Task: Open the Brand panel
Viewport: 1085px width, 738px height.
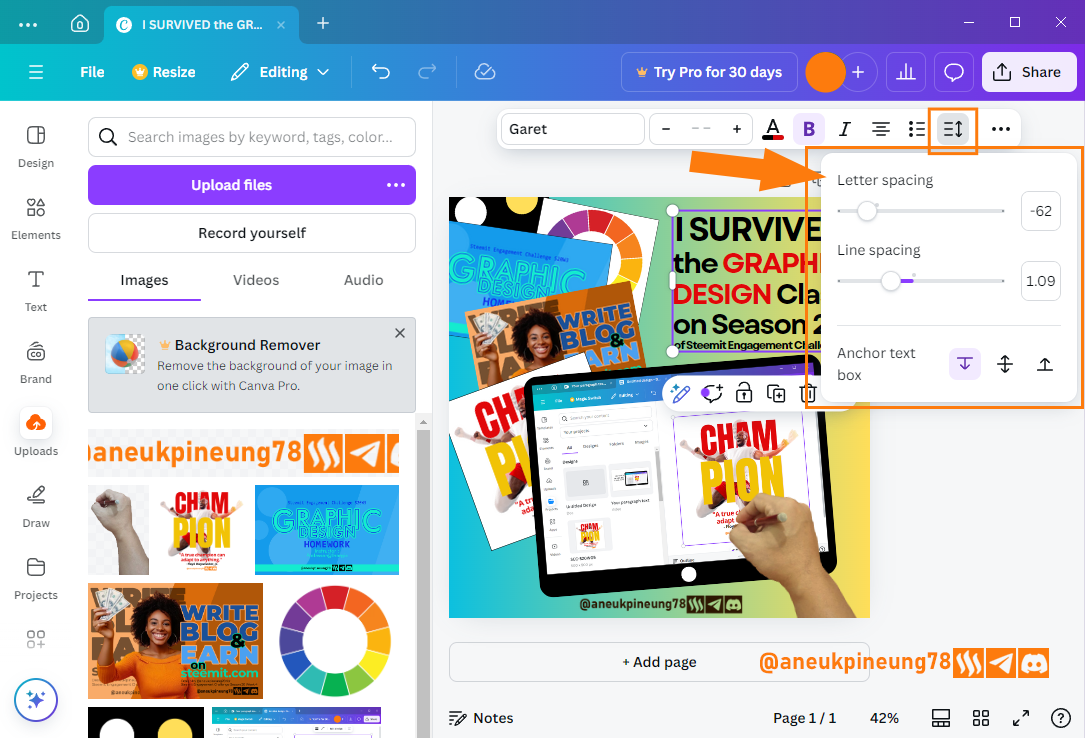Action: [x=36, y=362]
